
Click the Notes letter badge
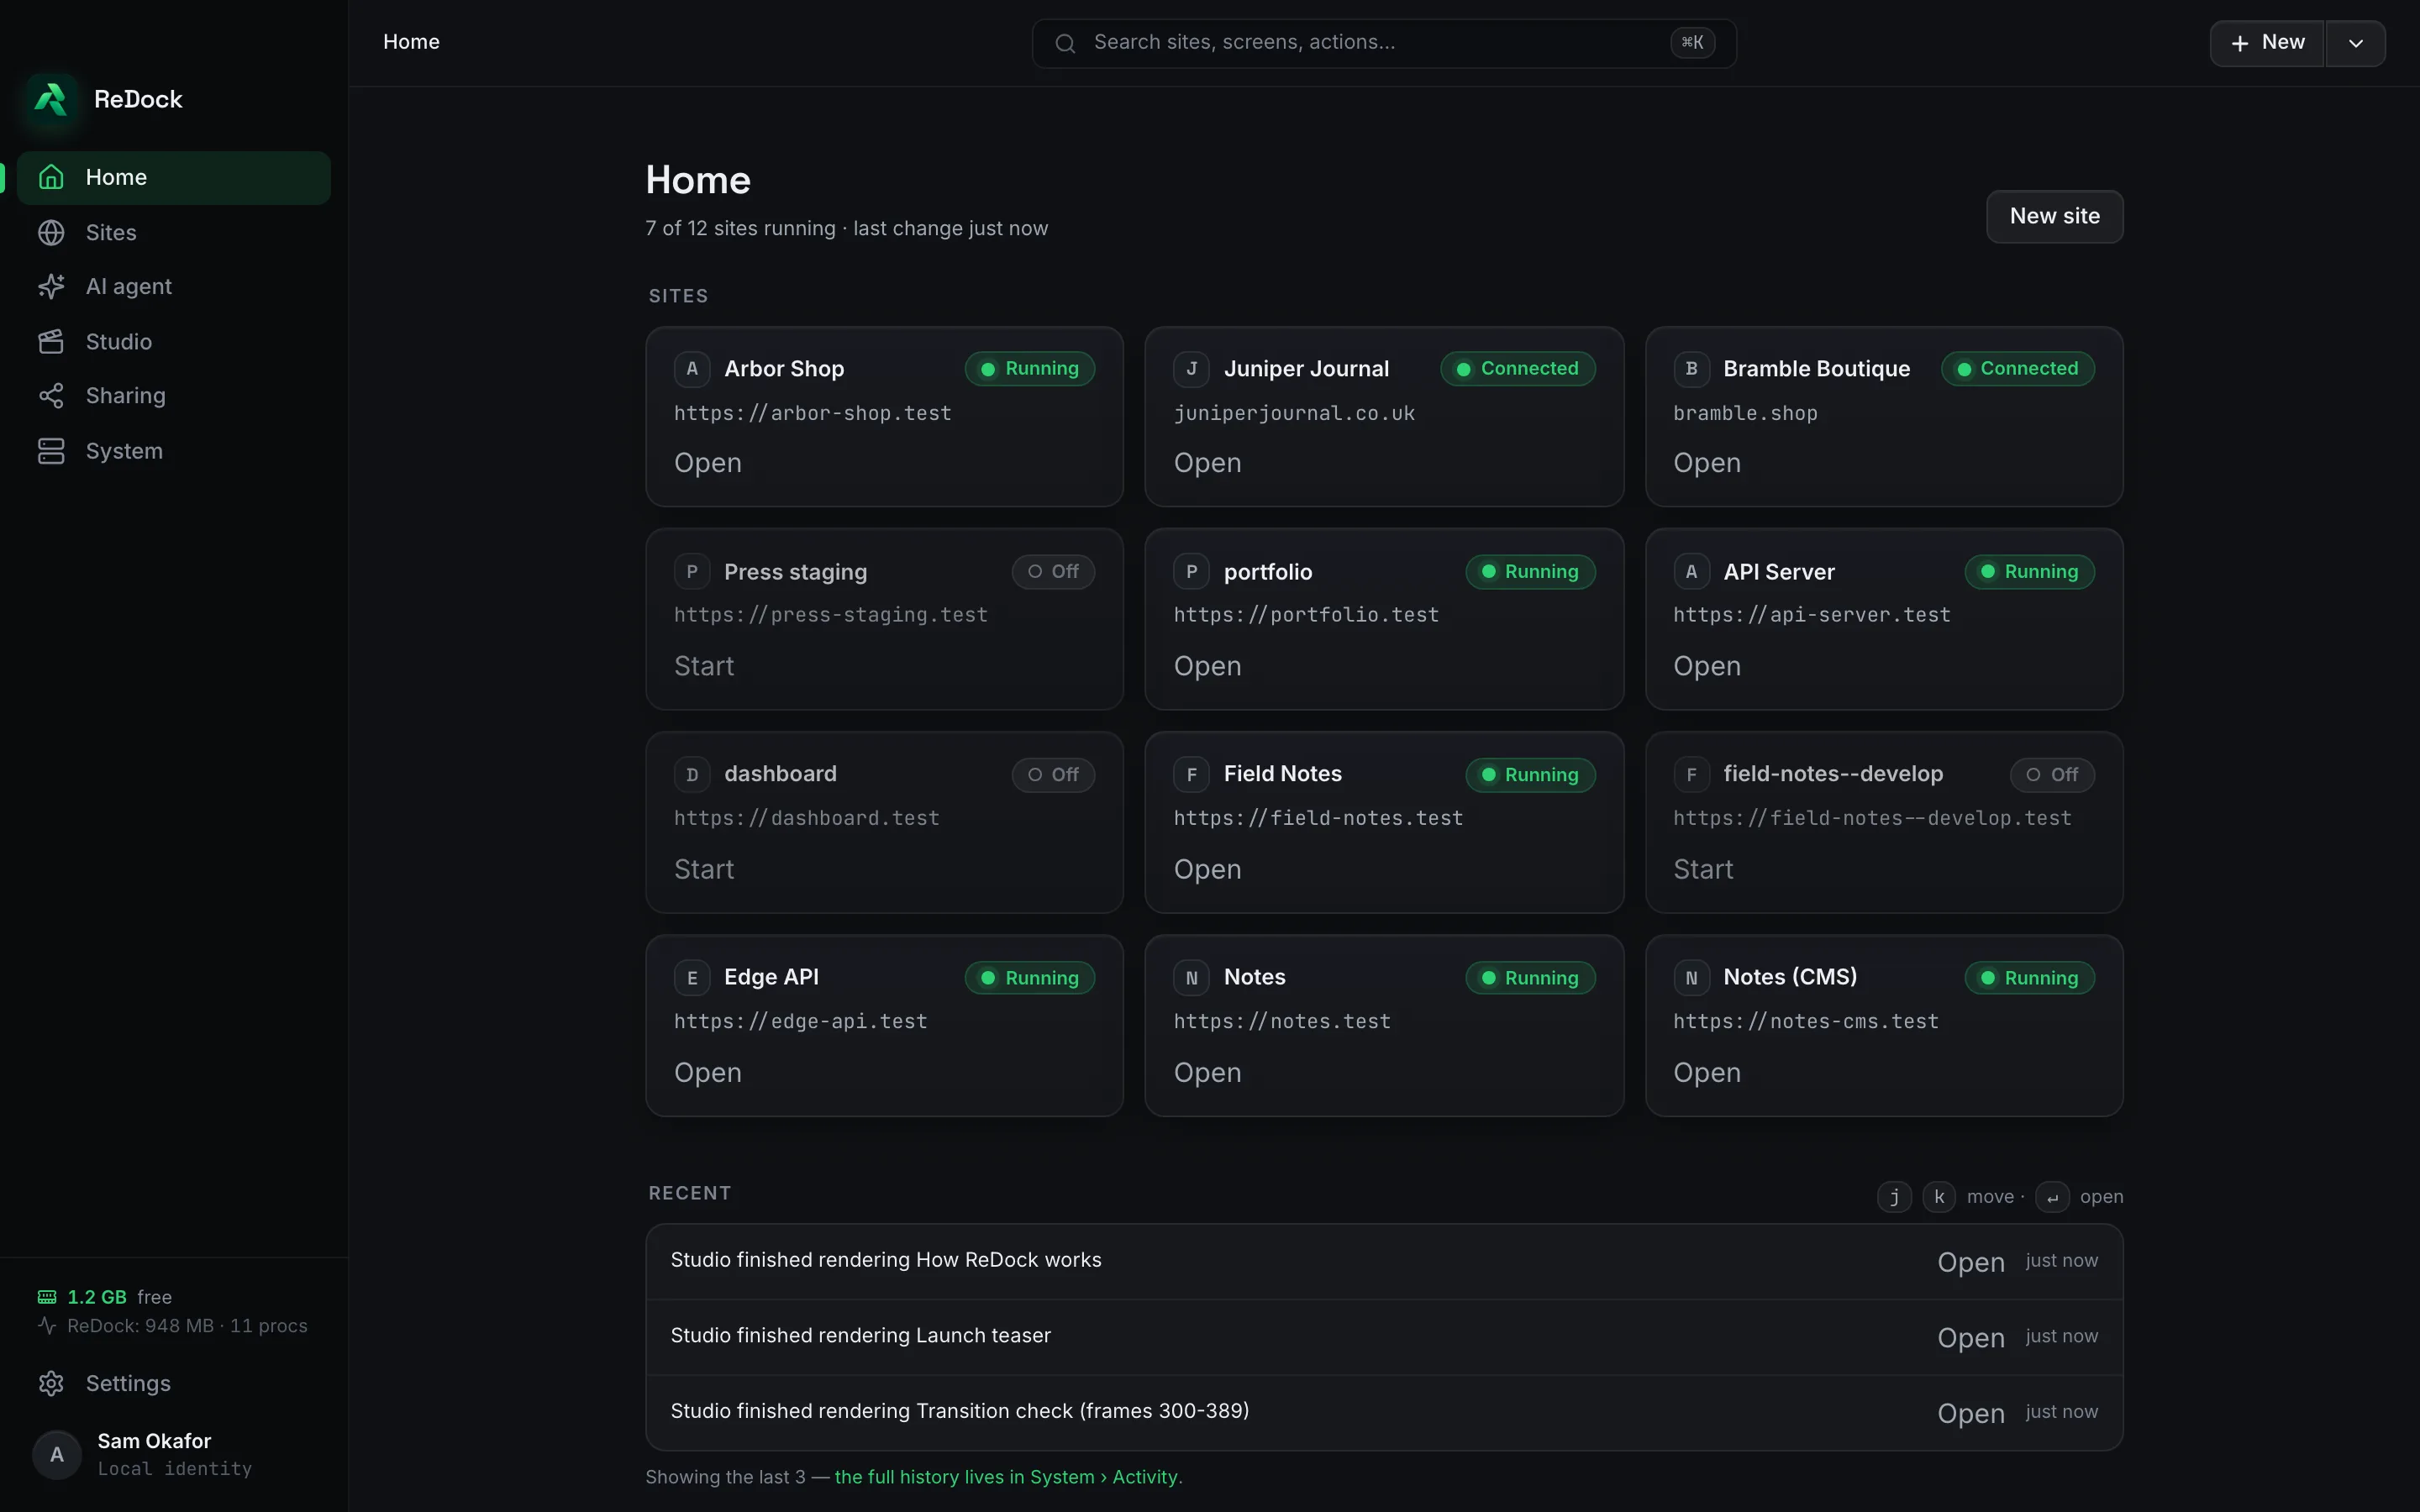(1191, 978)
